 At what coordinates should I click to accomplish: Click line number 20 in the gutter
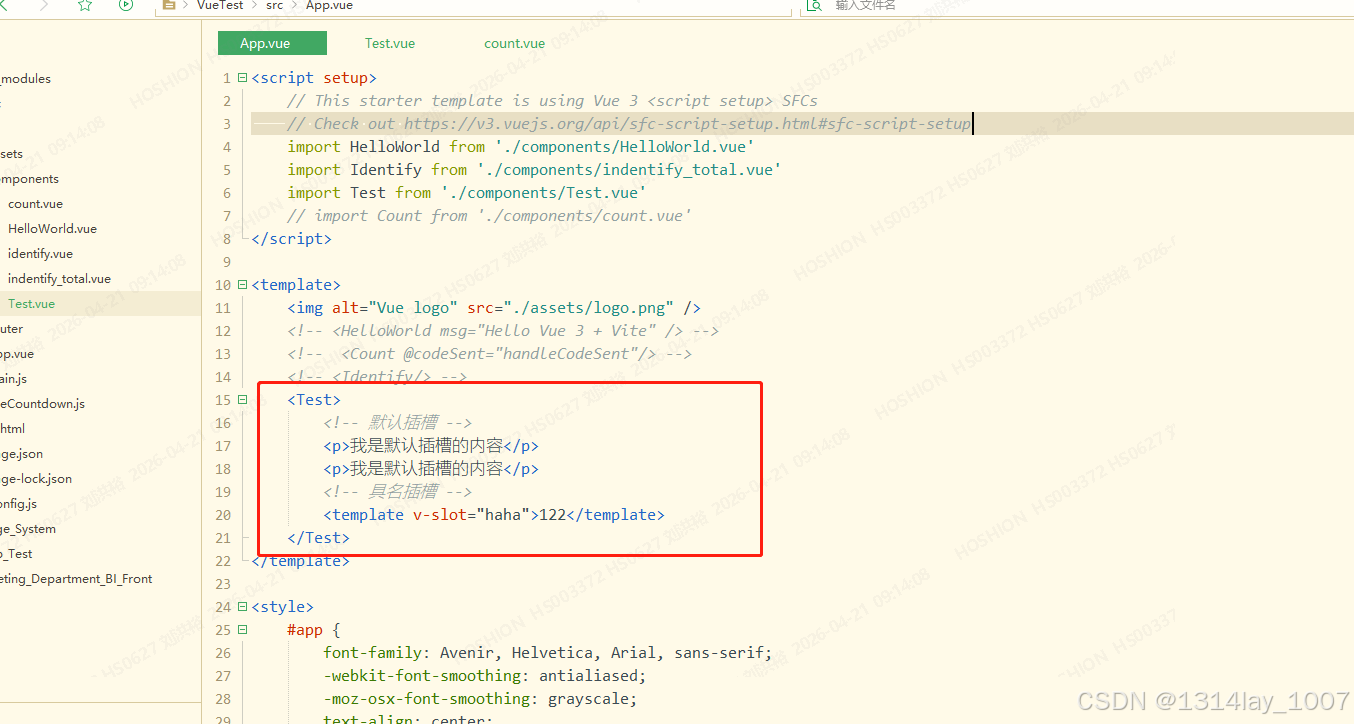[x=223, y=515]
